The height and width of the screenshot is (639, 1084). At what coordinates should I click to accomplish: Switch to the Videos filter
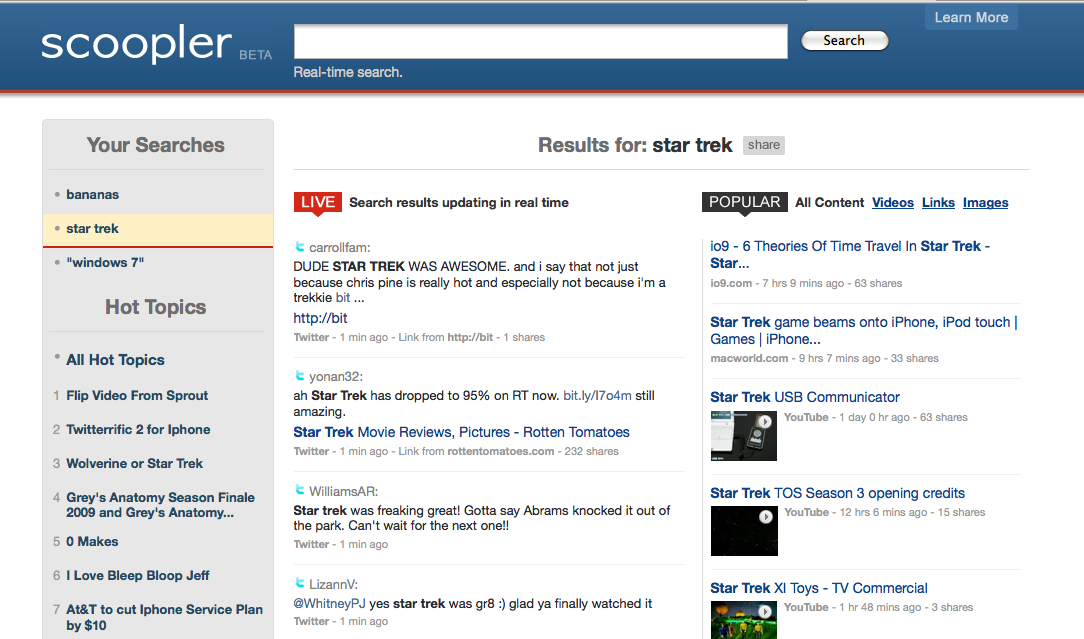coord(893,203)
